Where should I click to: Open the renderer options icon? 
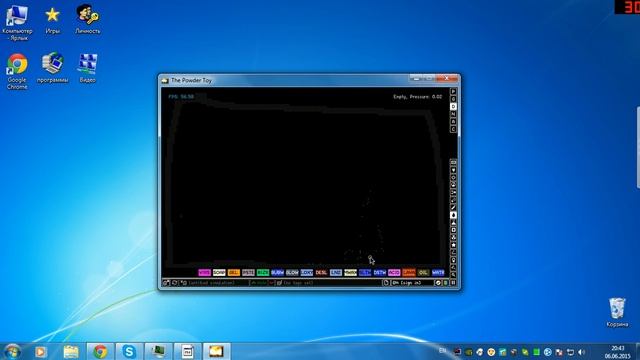point(446,282)
